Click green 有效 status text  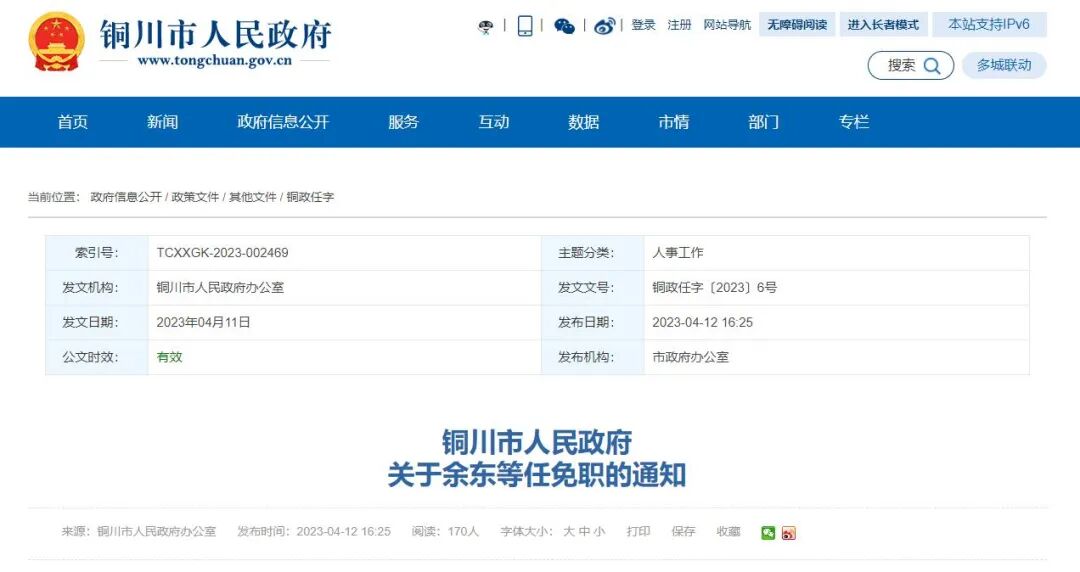click(x=169, y=357)
